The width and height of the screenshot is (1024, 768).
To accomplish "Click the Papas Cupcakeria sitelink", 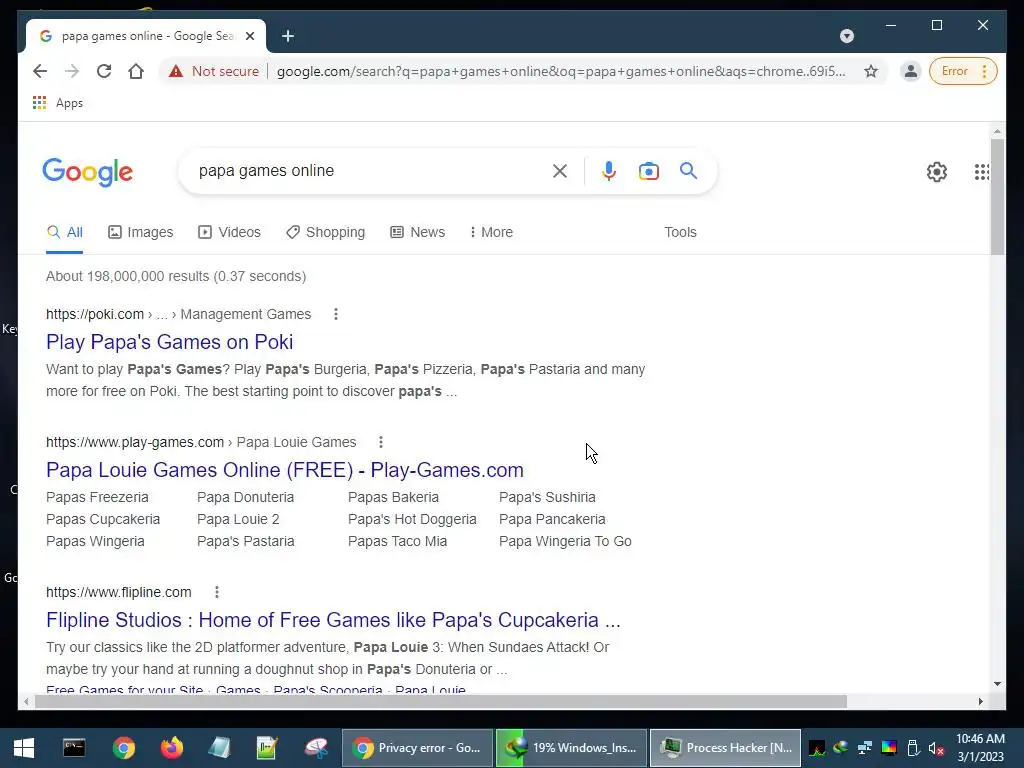I will pos(103,519).
